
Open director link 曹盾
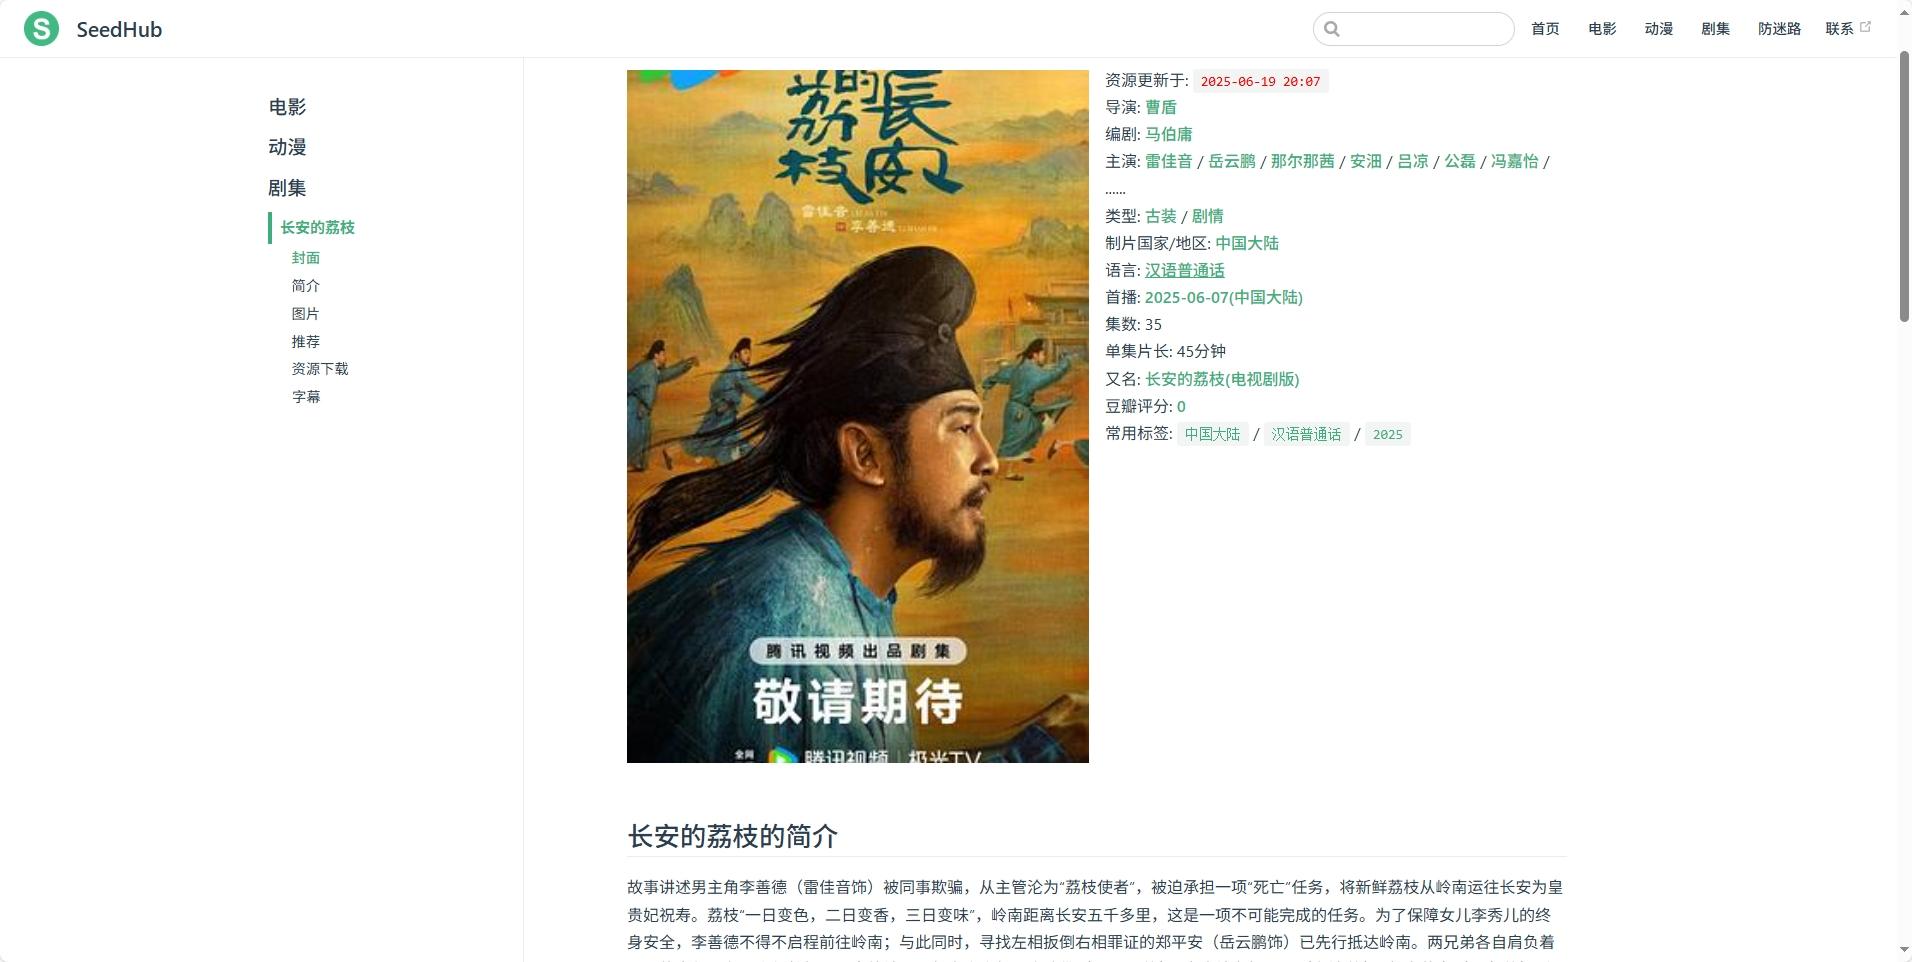coord(1160,107)
